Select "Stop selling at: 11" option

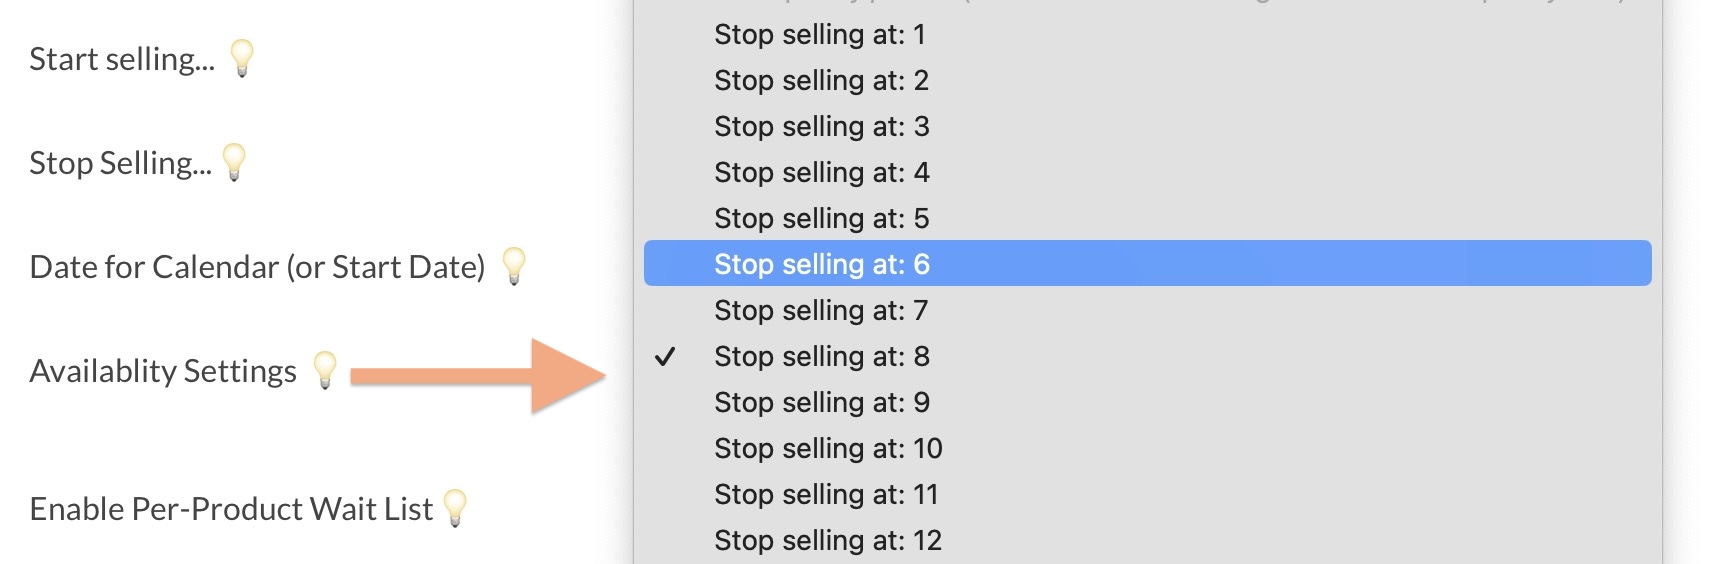(826, 494)
